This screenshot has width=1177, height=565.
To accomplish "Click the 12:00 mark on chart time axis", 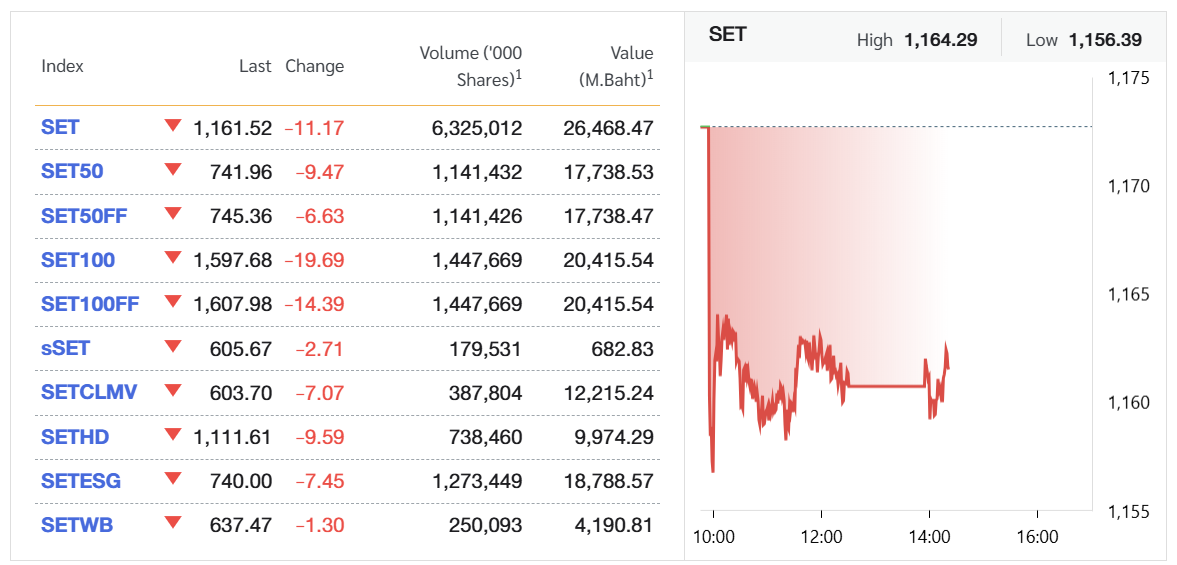I will pyautogui.click(x=821, y=537).
